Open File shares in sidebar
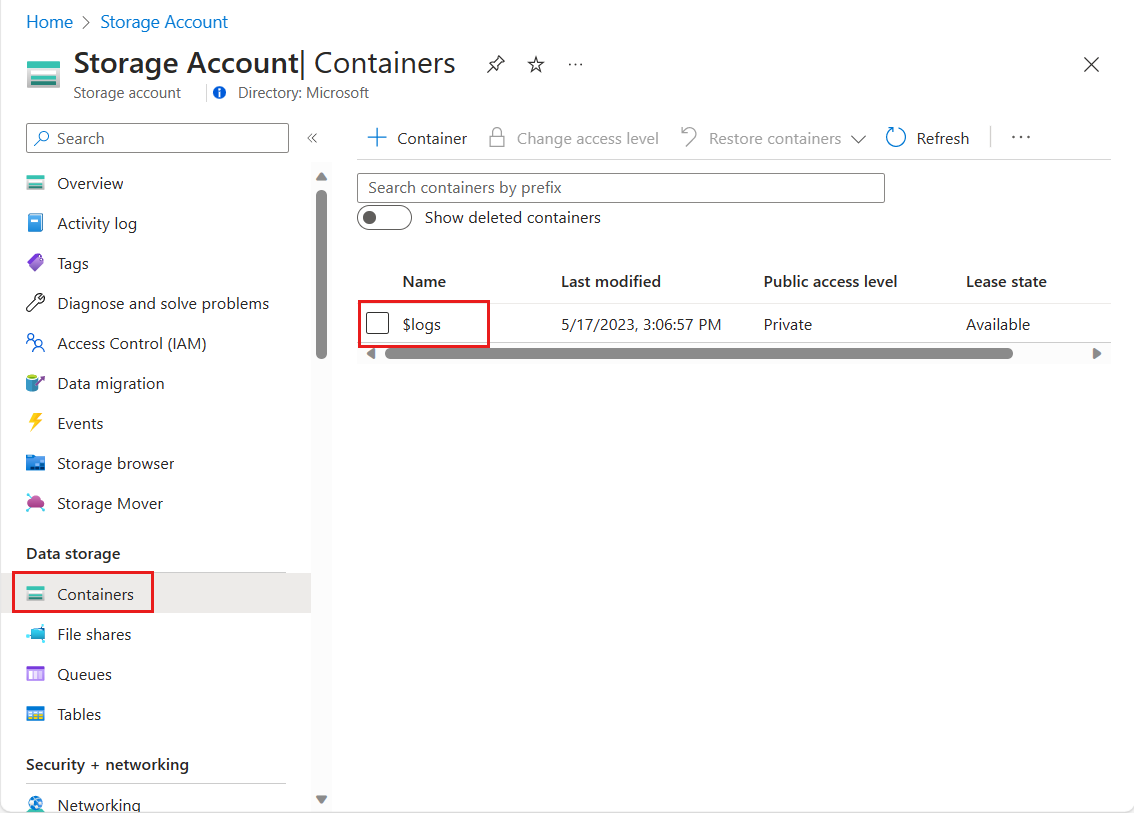1134x813 pixels. click(x=94, y=634)
